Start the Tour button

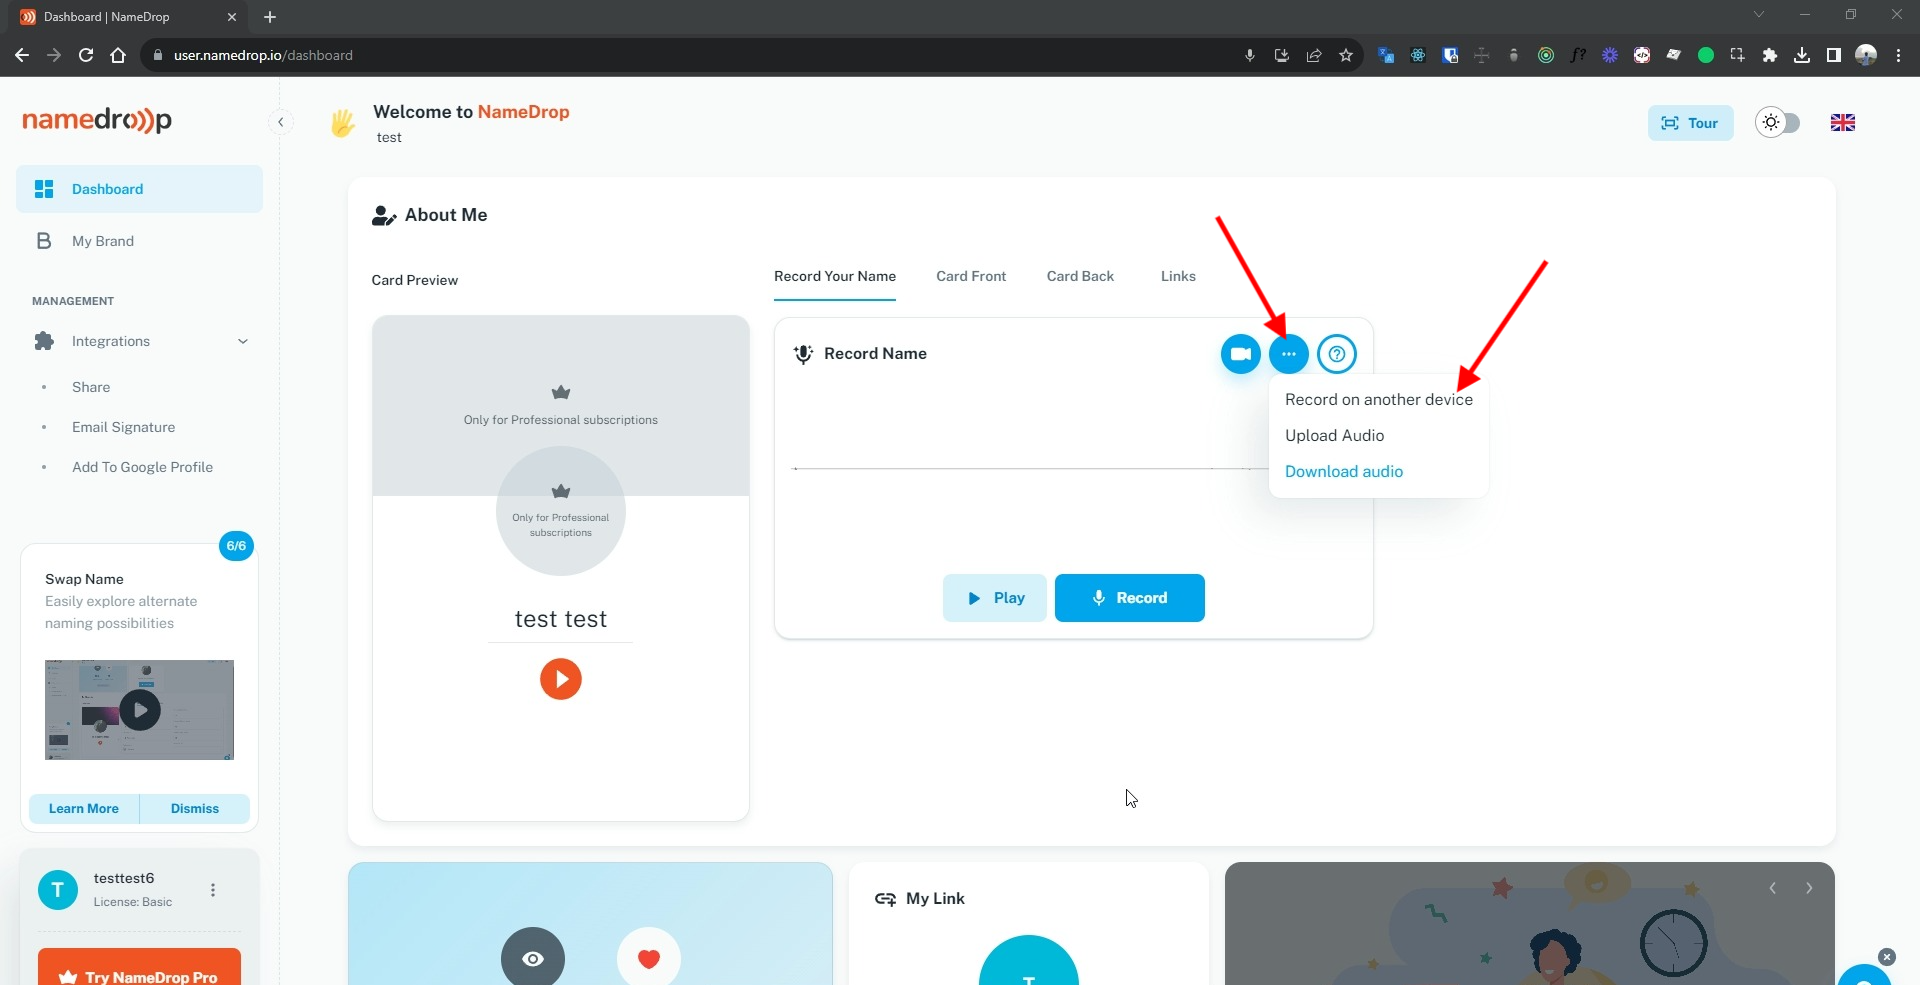1690,123
